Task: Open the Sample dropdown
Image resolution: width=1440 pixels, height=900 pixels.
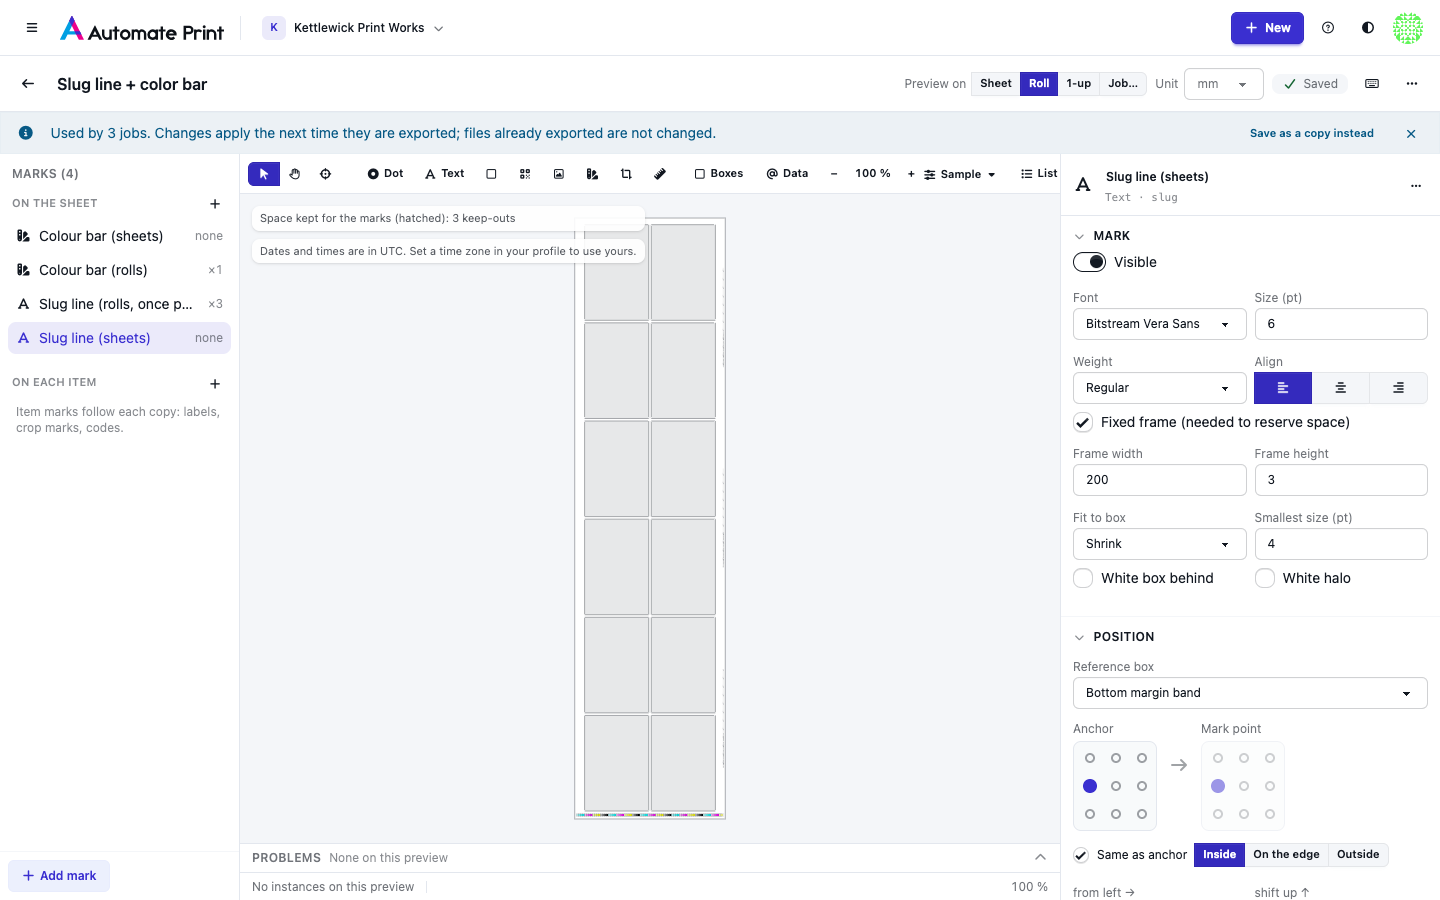Action: point(960,174)
